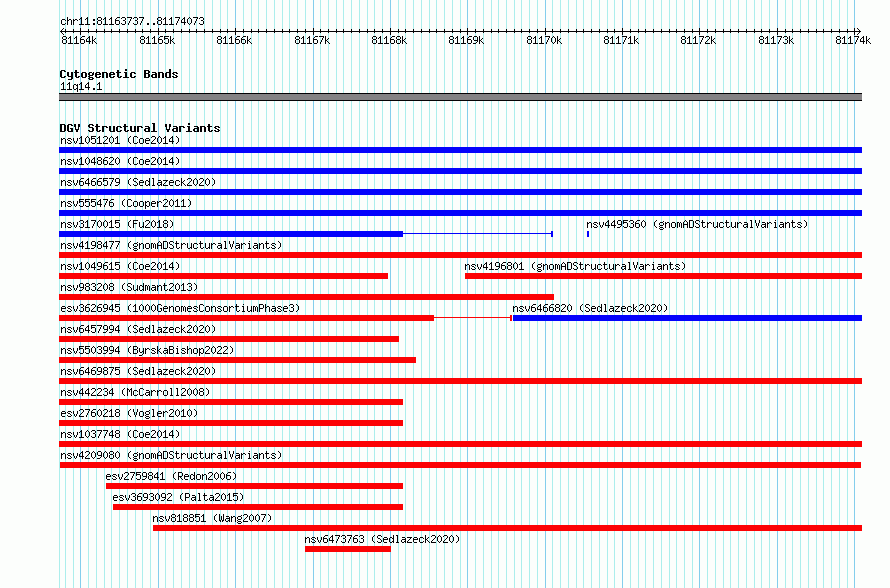890x588 pixels.
Task: Open nsv442234 (McCarroll2008) label
Action: [x=135, y=392]
